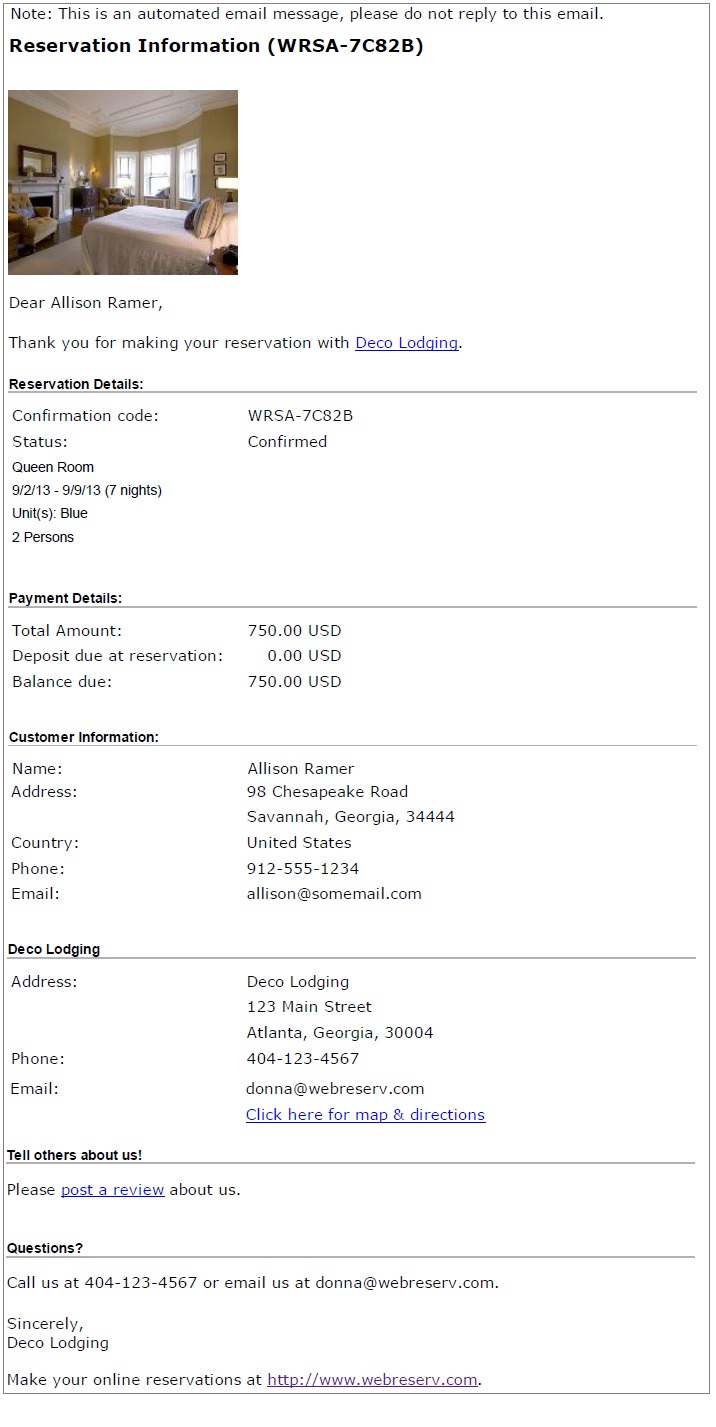This screenshot has height=1427, width=716.
Task: Click the Balance due 750.00 USD value
Action: [294, 682]
